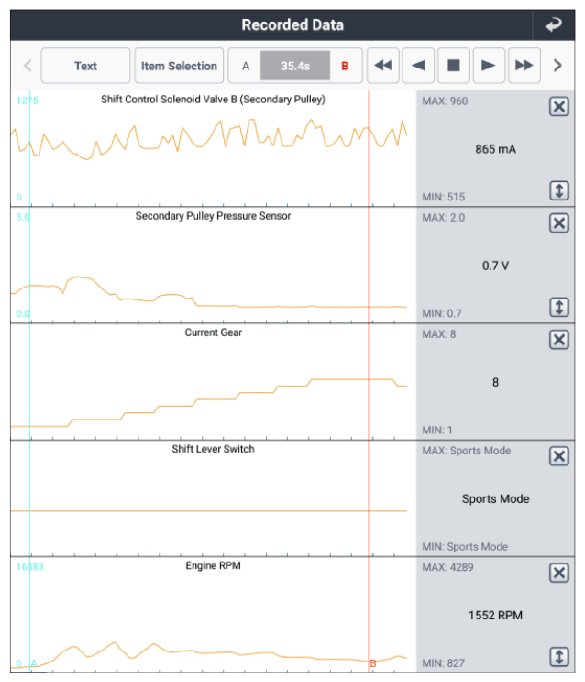Show next toolbar page with right chevron
Image resolution: width=585 pixels, height=682 pixels.
pyautogui.click(x=558, y=66)
